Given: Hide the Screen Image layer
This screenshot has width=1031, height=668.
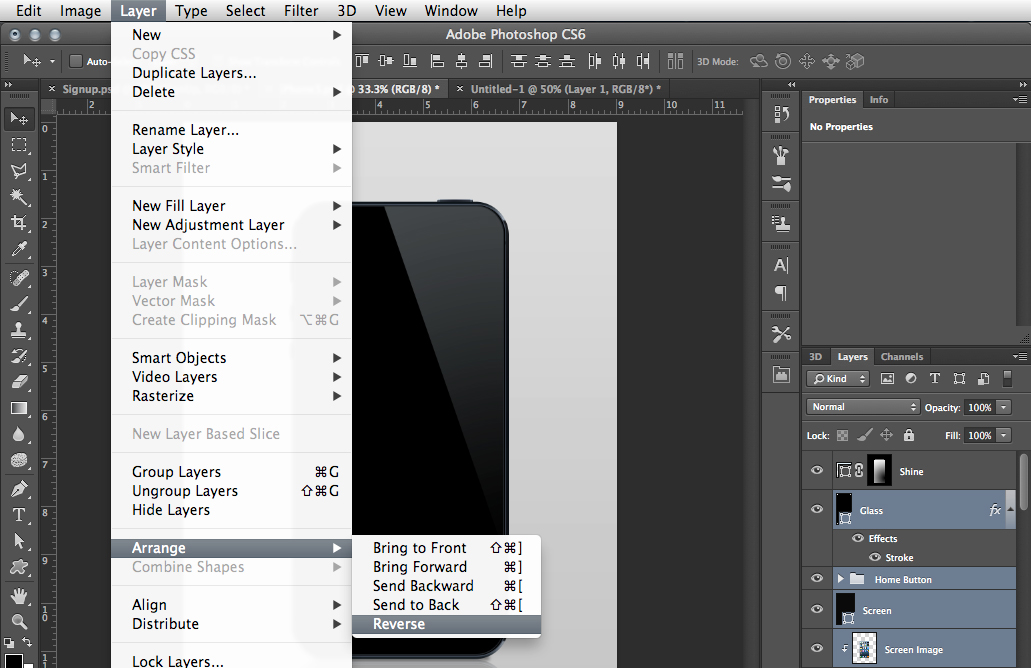Looking at the screenshot, I should [x=817, y=648].
